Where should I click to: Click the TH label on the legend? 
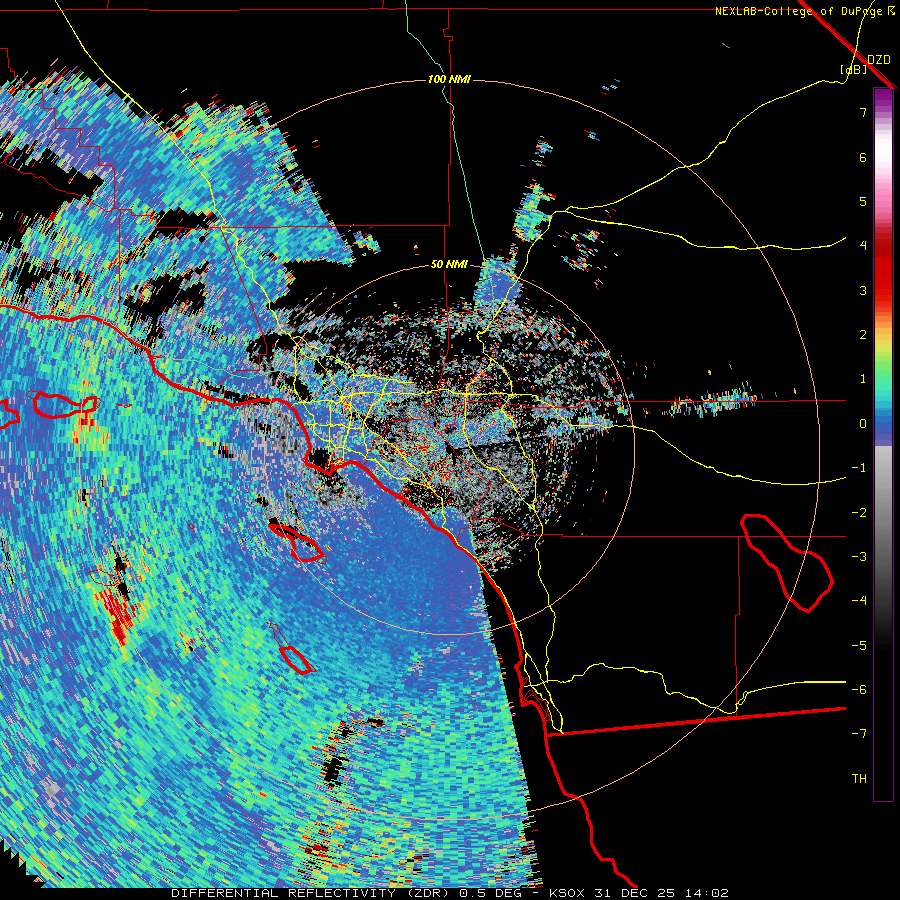[859, 779]
